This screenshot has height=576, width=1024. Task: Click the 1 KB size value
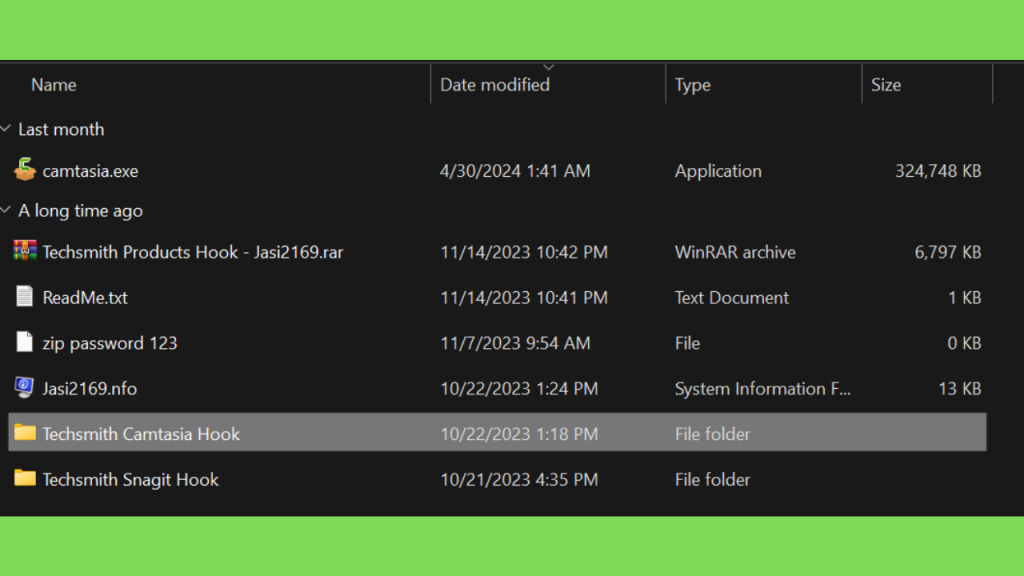pos(964,298)
